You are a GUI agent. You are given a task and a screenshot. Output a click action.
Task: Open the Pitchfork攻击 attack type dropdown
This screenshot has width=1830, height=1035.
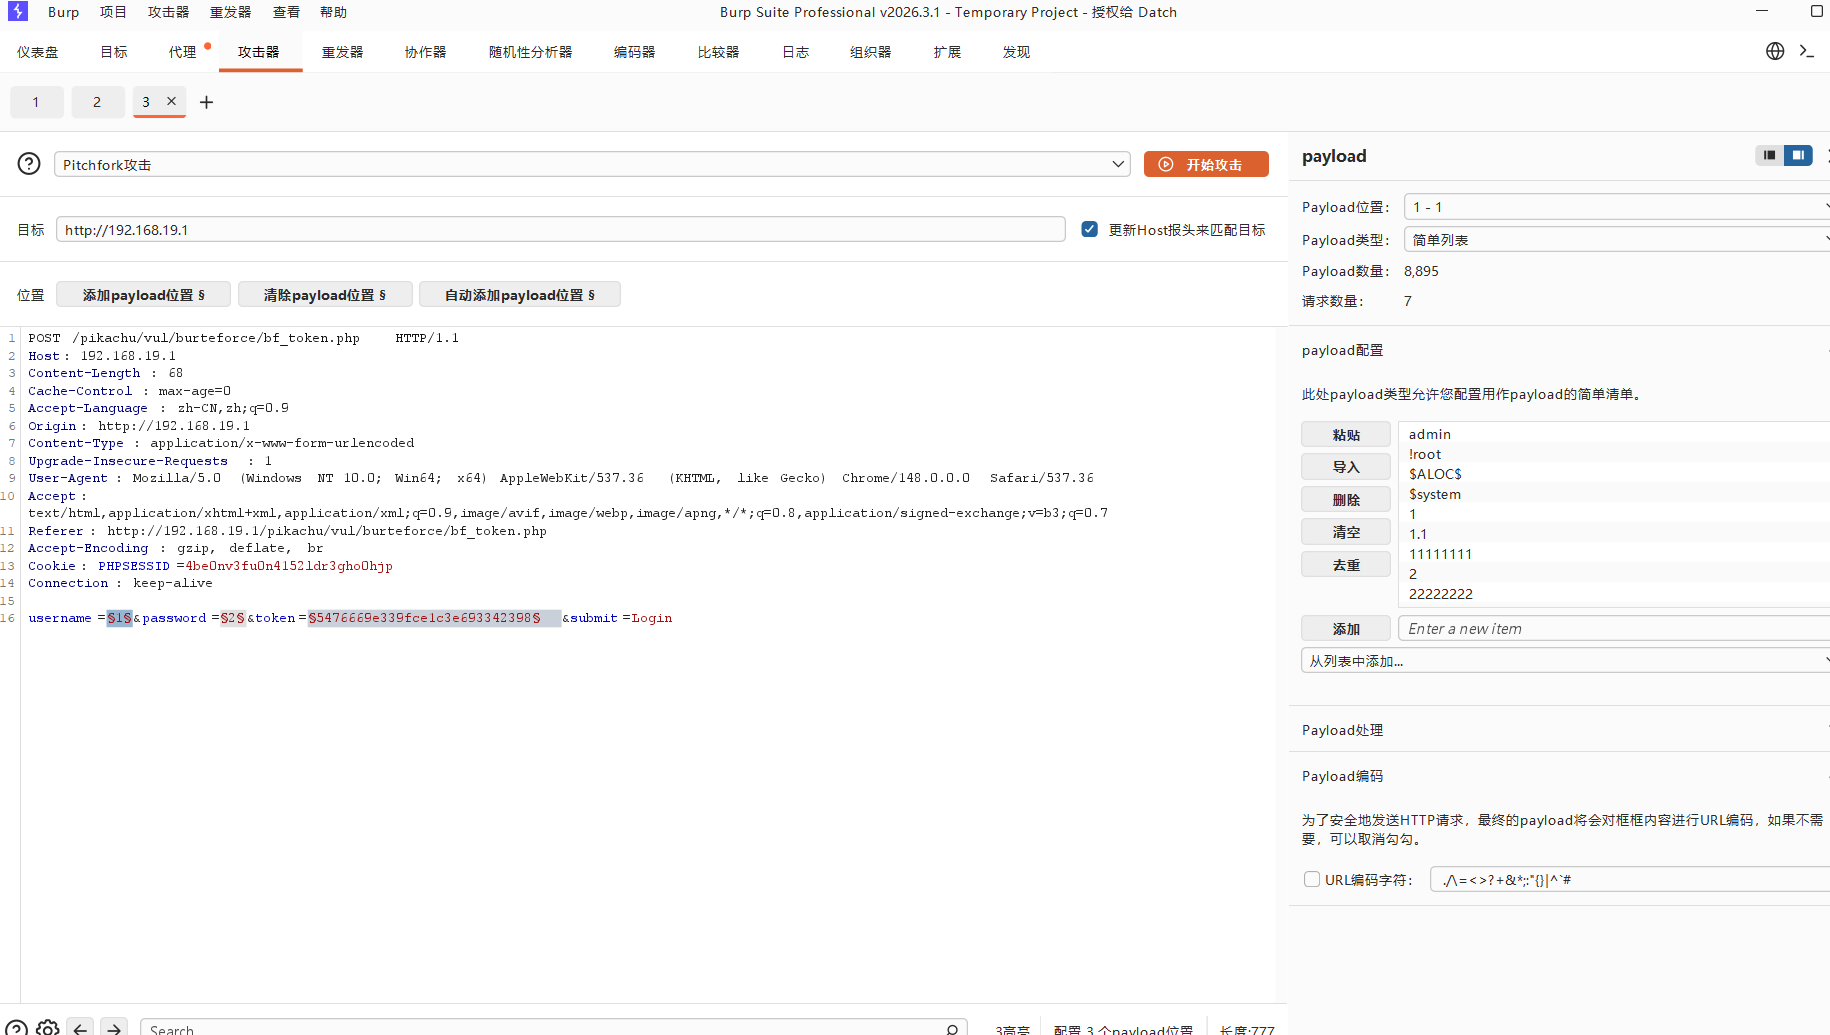pyautogui.click(x=592, y=164)
